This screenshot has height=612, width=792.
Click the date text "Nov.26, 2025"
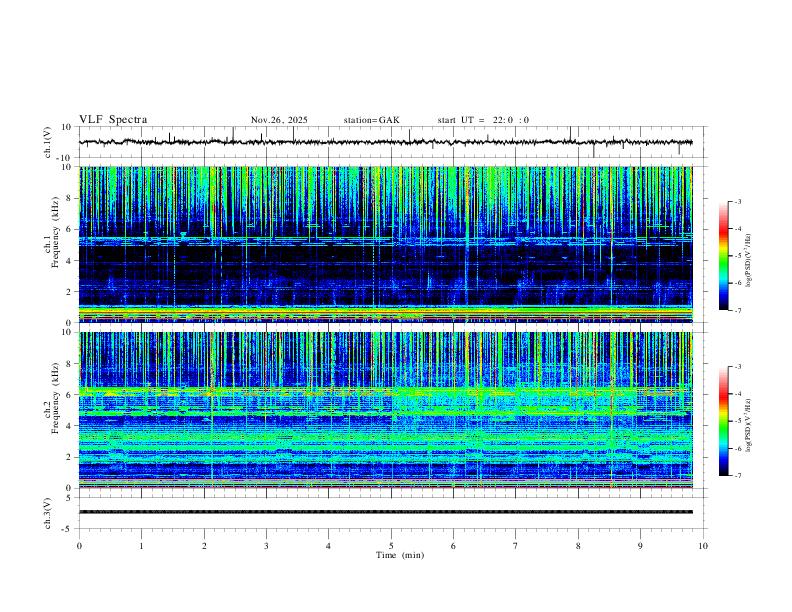279,120
